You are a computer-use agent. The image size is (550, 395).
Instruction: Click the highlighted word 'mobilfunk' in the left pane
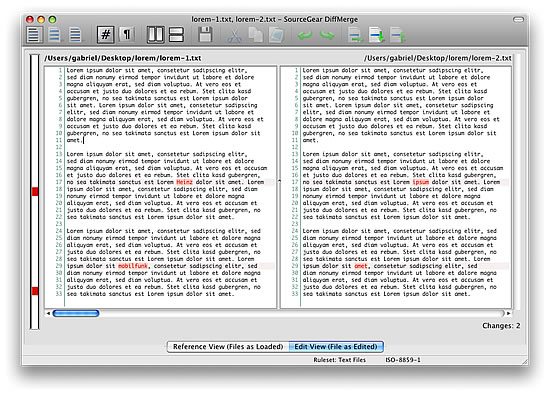coord(133,266)
